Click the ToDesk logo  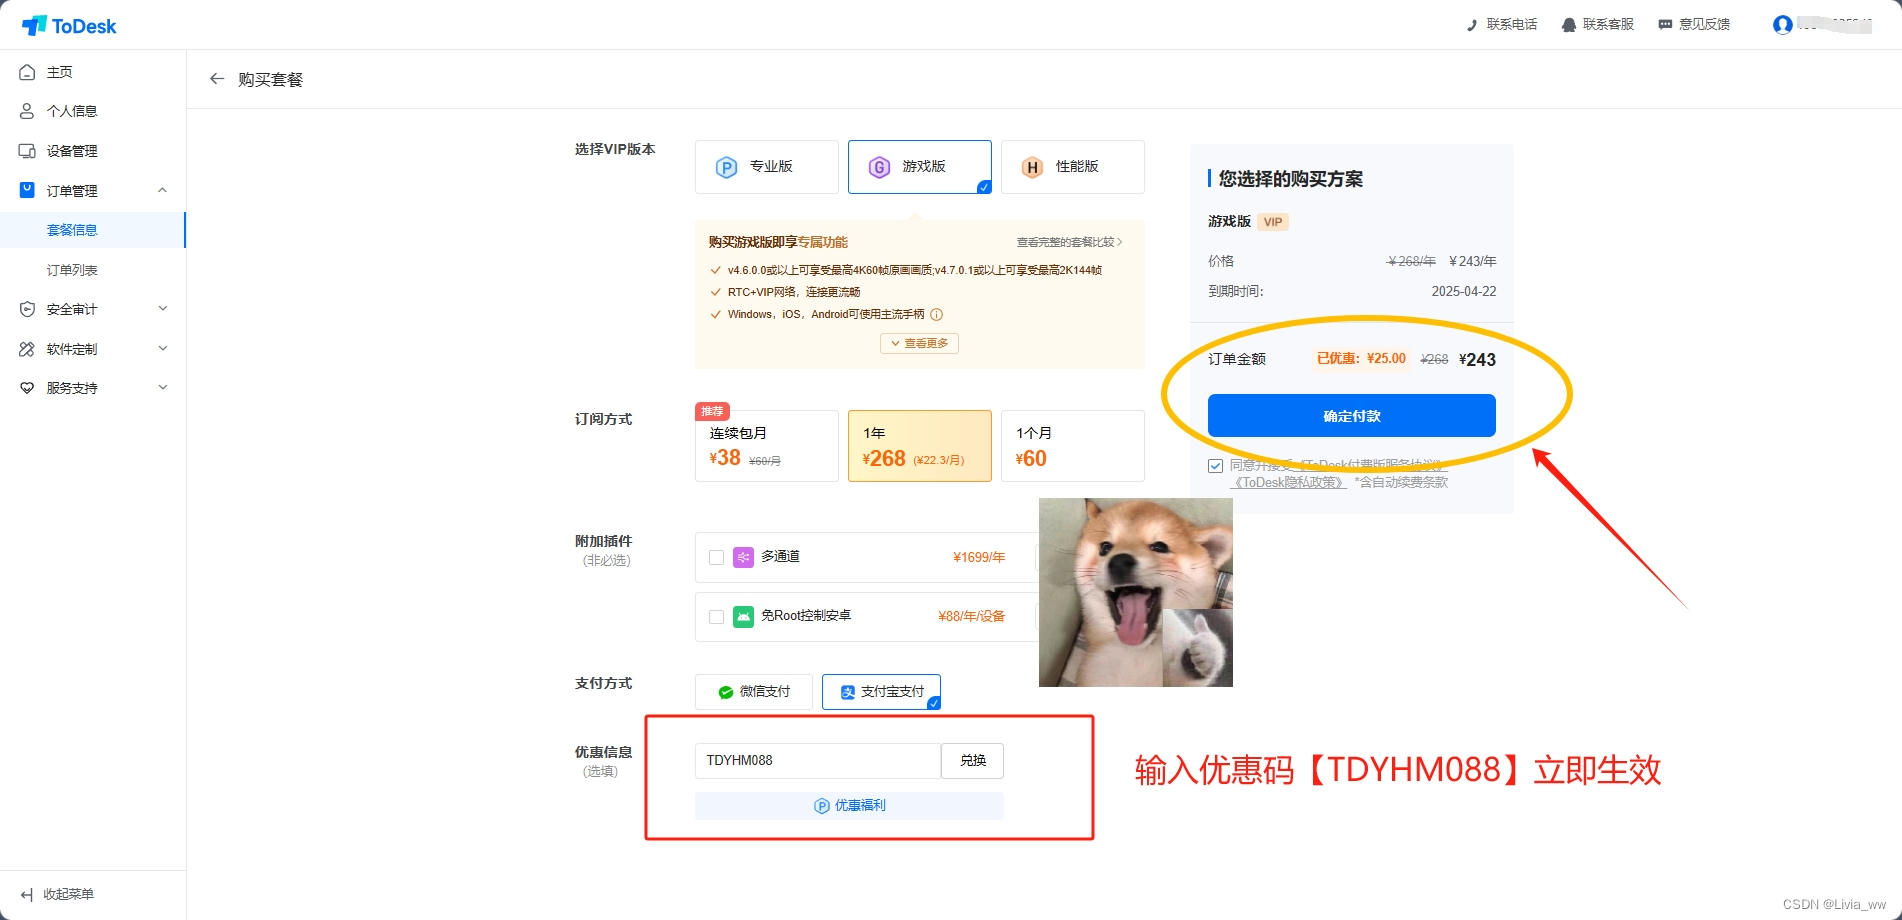[69, 26]
